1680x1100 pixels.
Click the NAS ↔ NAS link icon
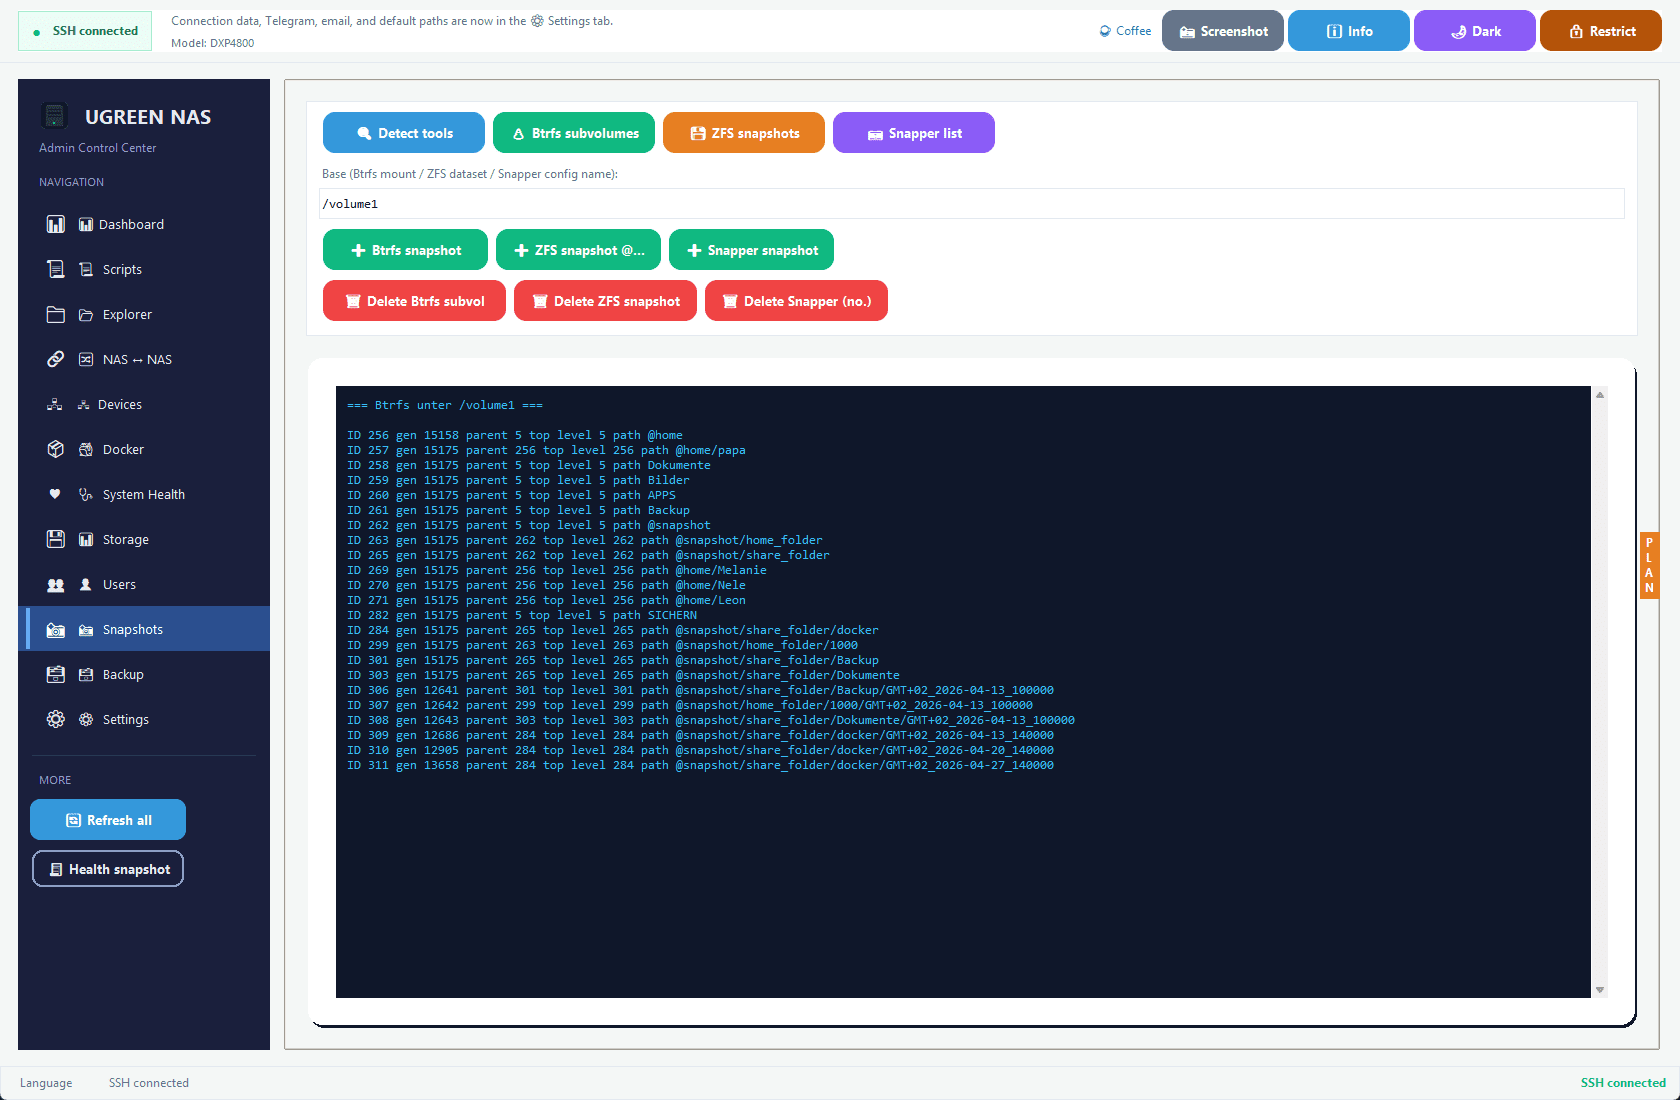point(56,359)
